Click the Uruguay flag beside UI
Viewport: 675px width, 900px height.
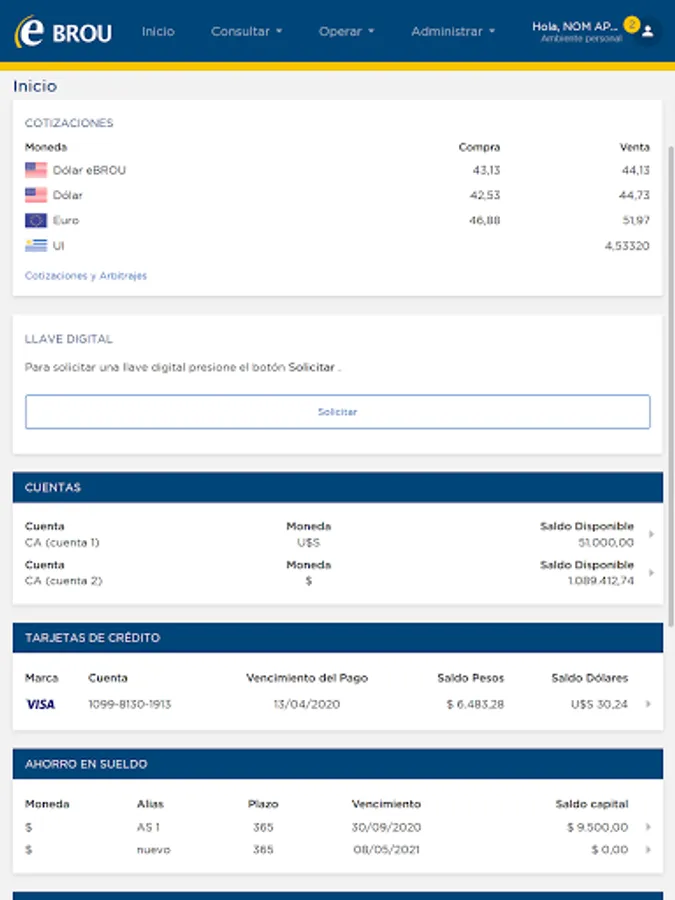point(36,245)
